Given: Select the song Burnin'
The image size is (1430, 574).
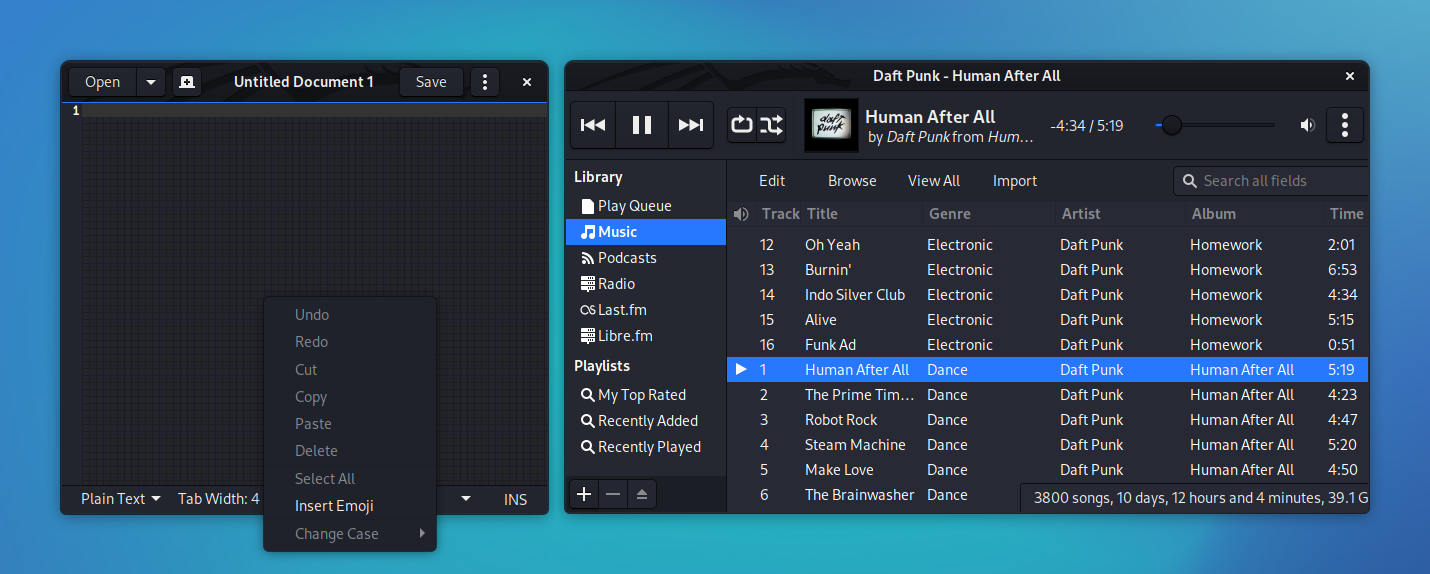Looking at the screenshot, I should (x=1047, y=270).
